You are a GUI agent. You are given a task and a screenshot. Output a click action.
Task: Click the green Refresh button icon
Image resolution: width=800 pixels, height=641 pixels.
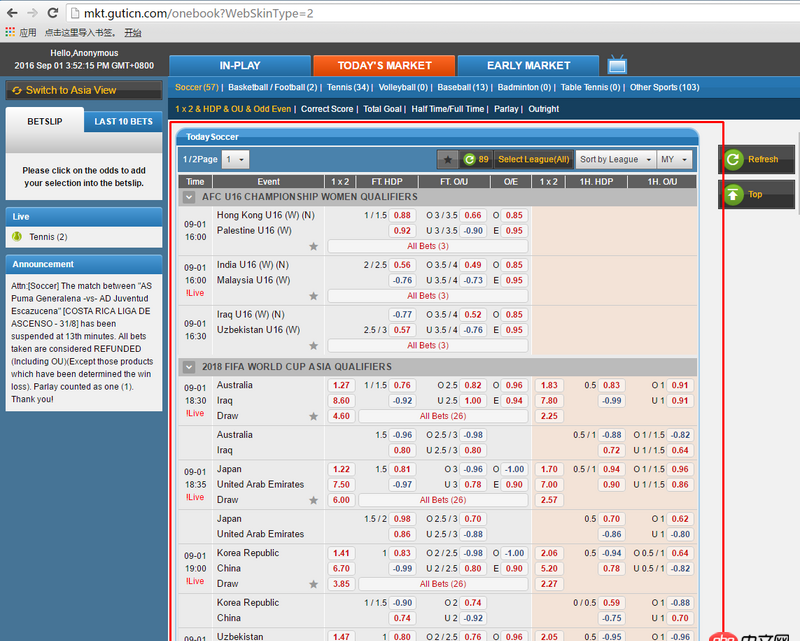point(733,159)
